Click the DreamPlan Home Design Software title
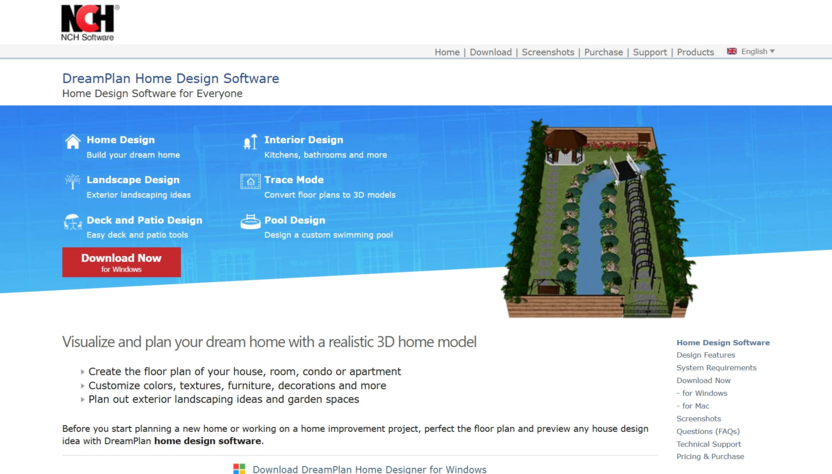This screenshot has height=474, width=832. point(170,79)
